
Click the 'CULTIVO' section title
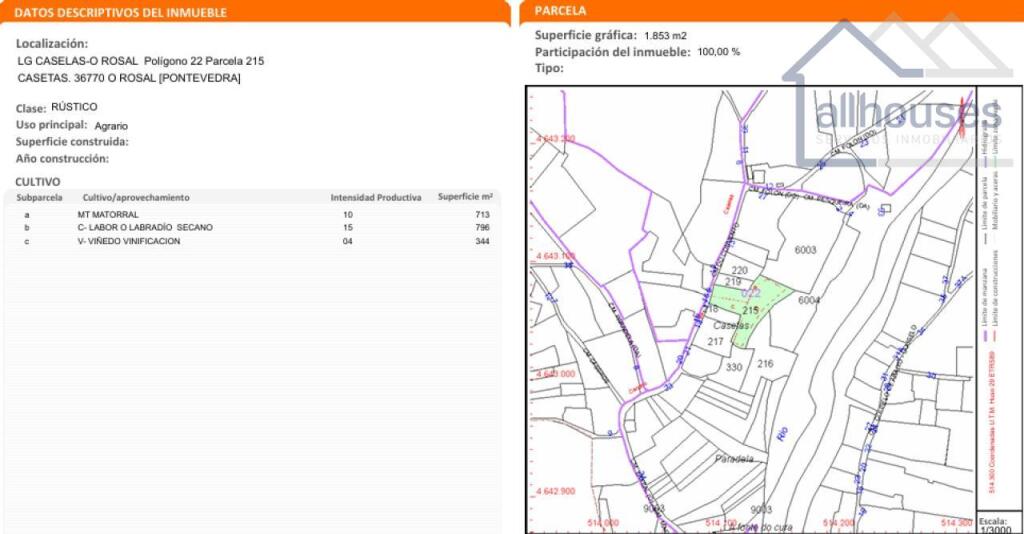coord(37,182)
